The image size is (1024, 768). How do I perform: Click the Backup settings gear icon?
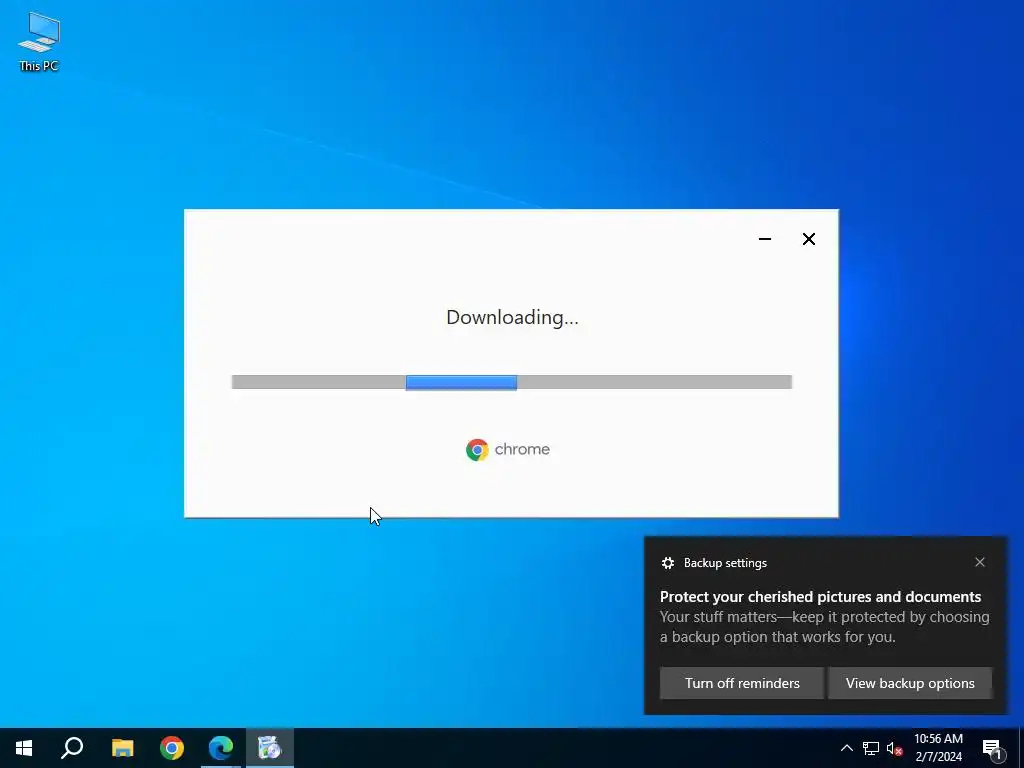667,563
